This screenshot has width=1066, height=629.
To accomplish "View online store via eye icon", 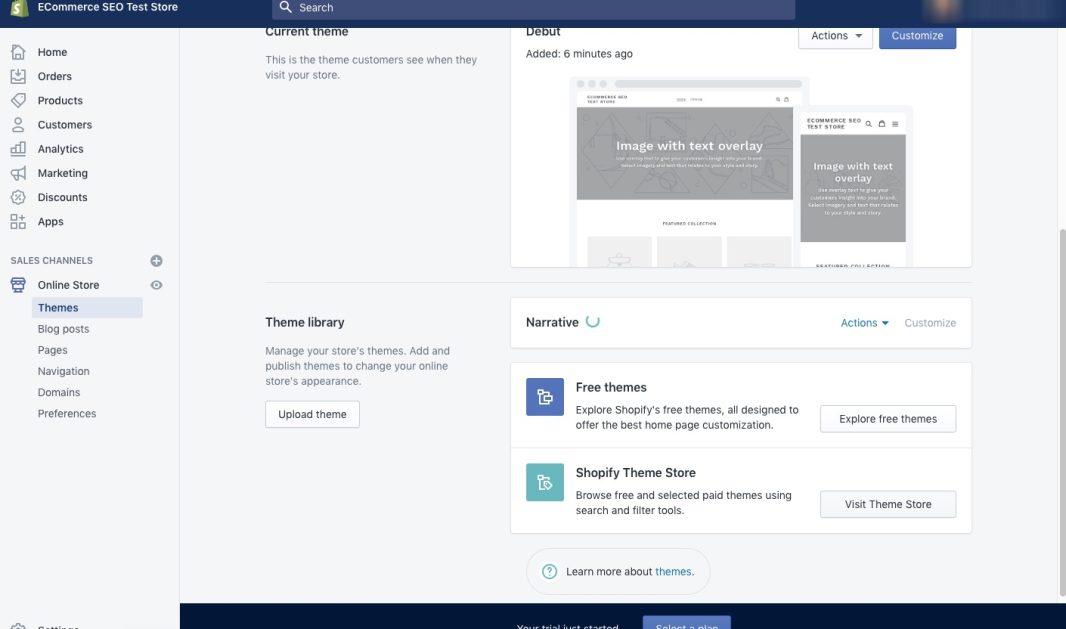I will 156,285.
